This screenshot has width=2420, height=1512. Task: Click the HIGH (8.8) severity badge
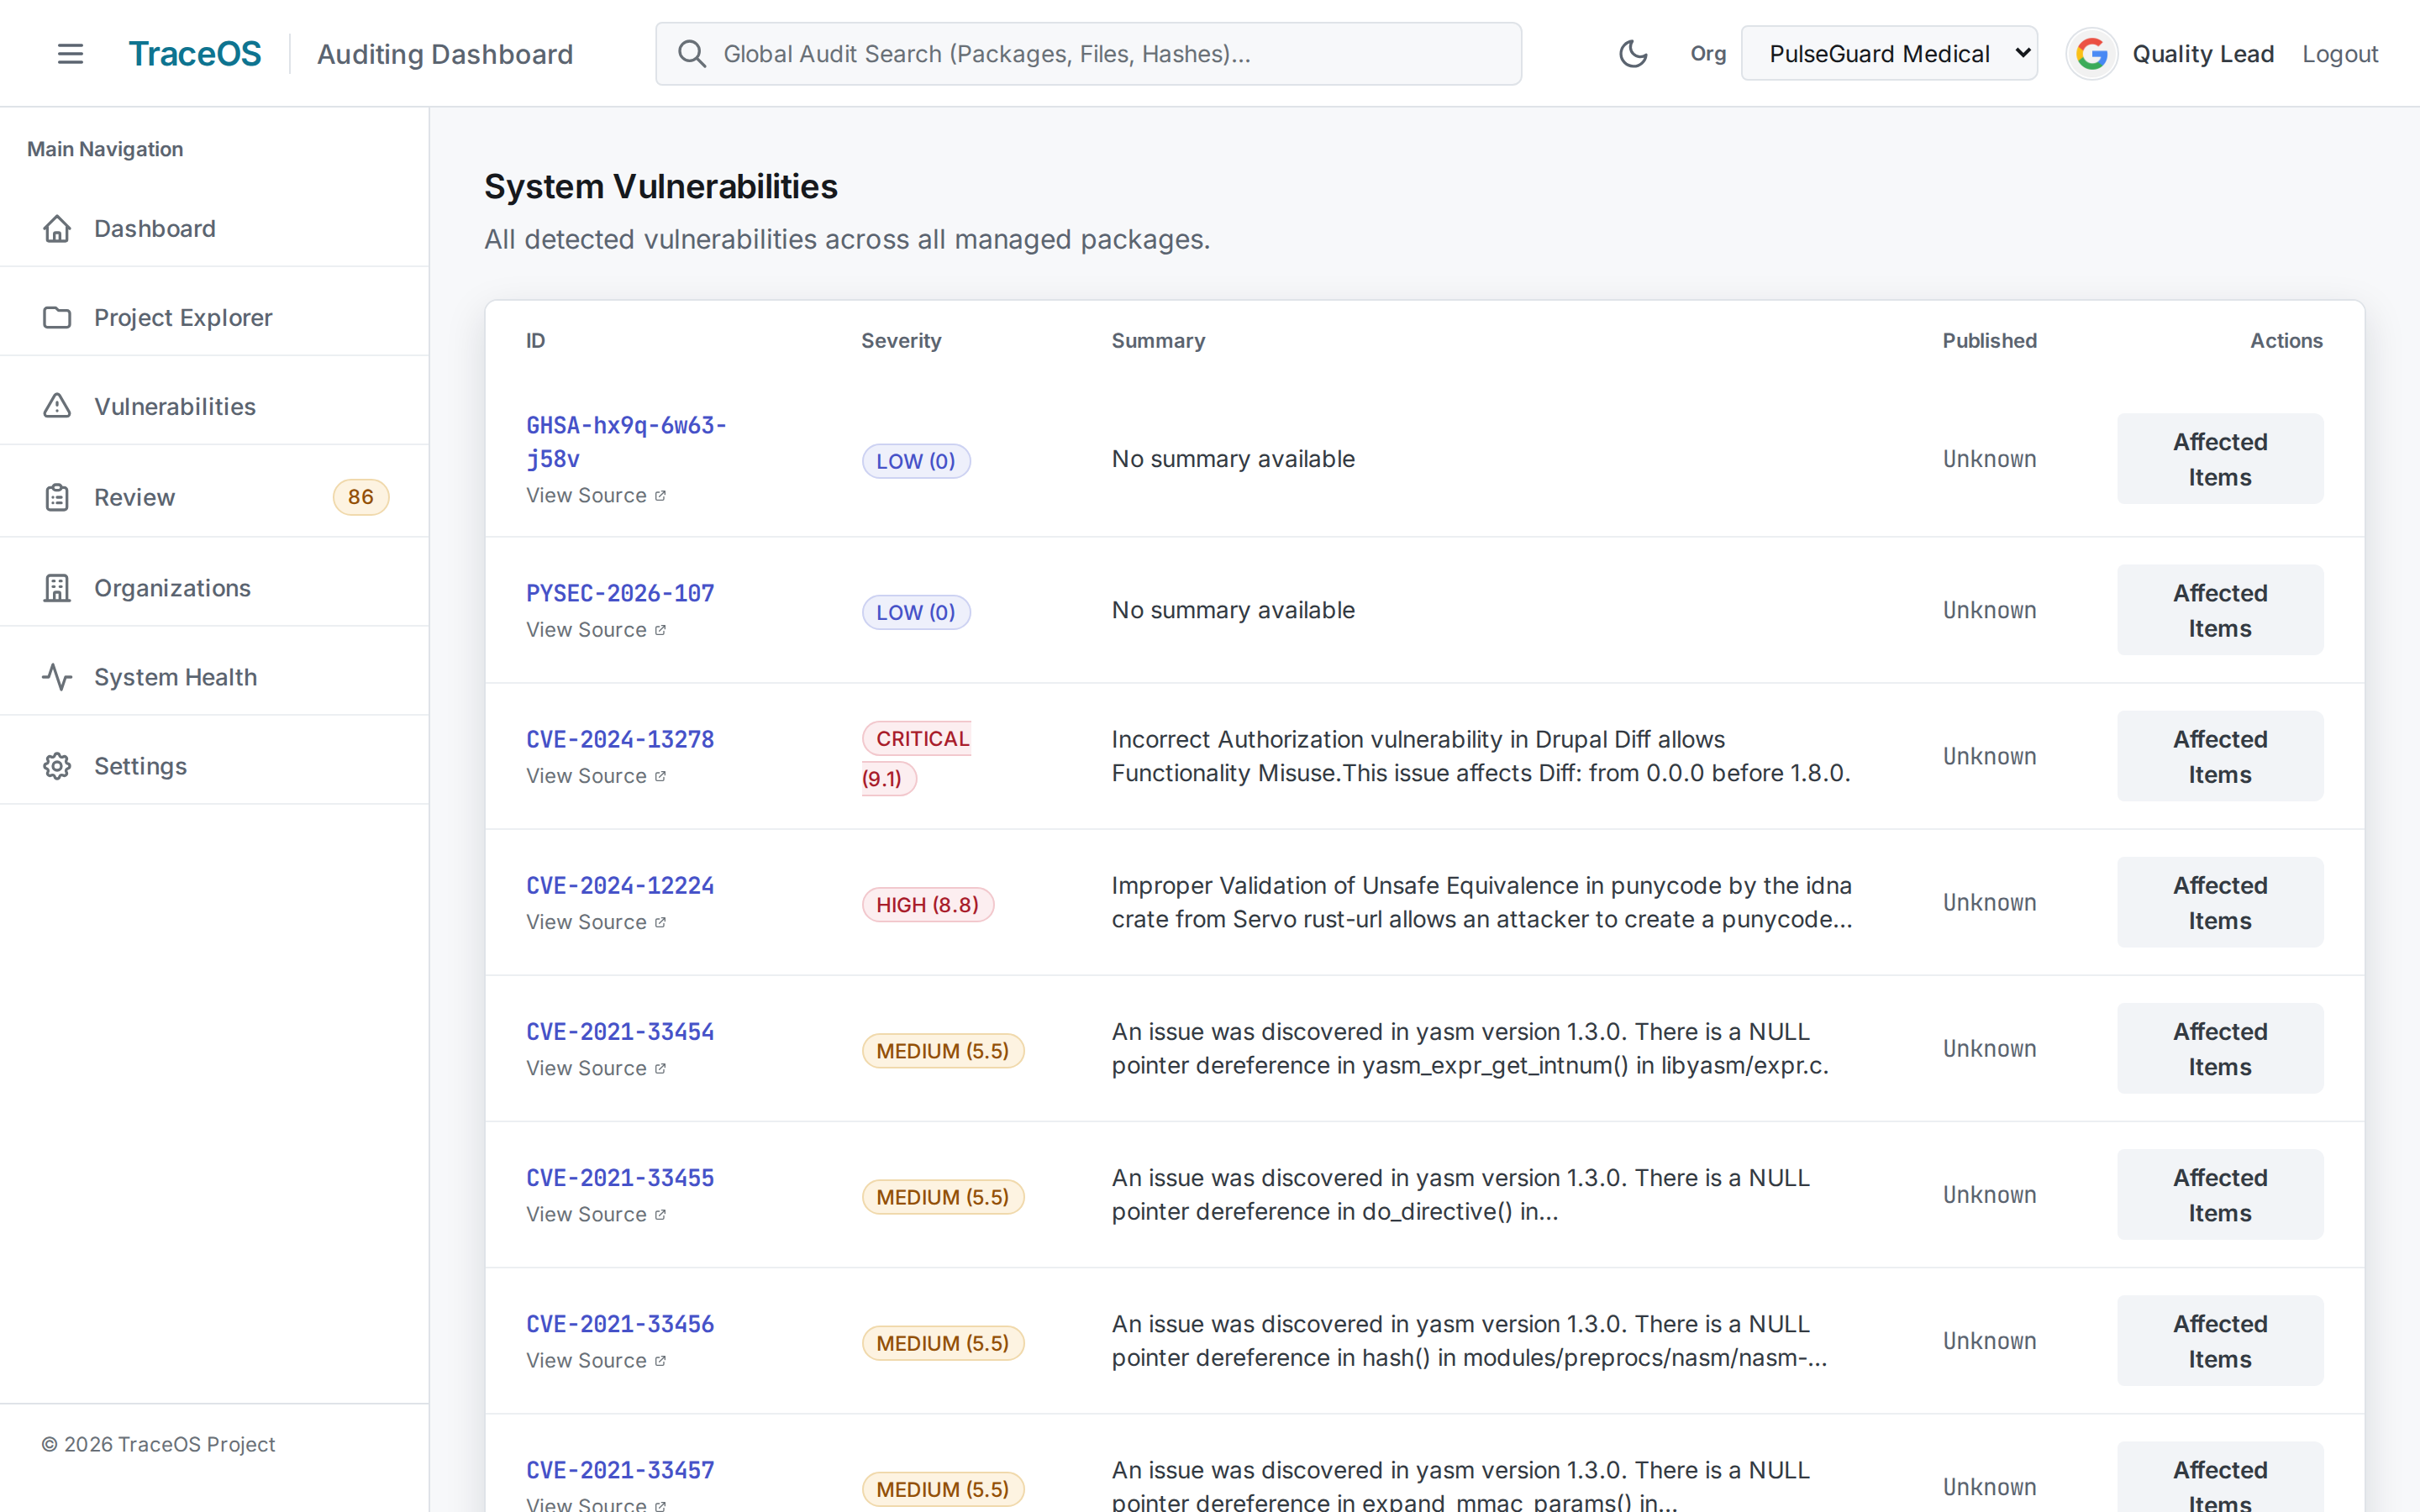pos(927,905)
